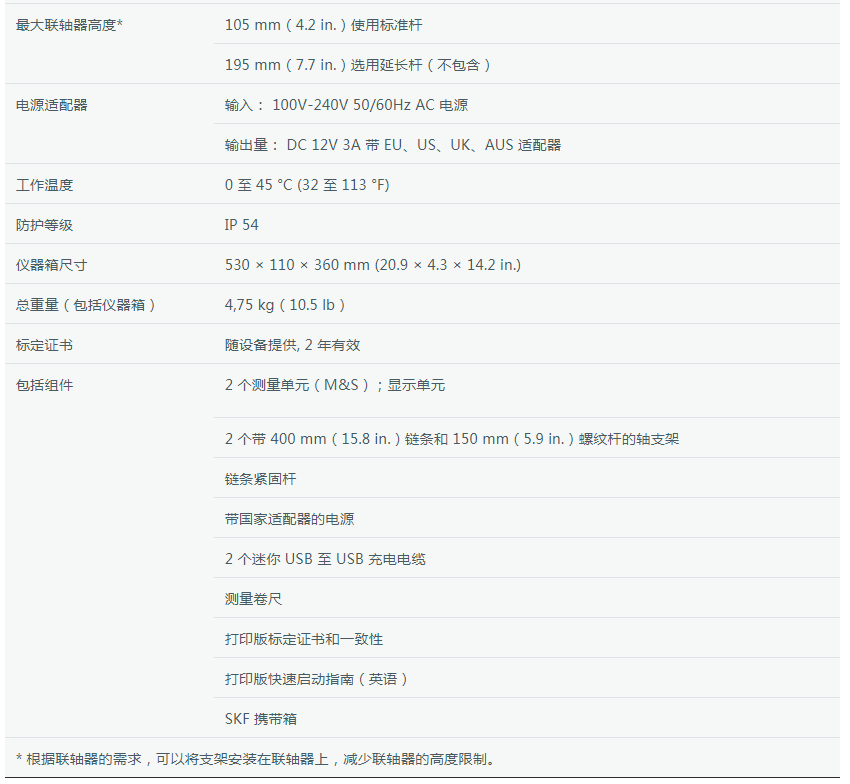
Task: Select the 105 mm 使用标准杆 value
Action: 330,24
